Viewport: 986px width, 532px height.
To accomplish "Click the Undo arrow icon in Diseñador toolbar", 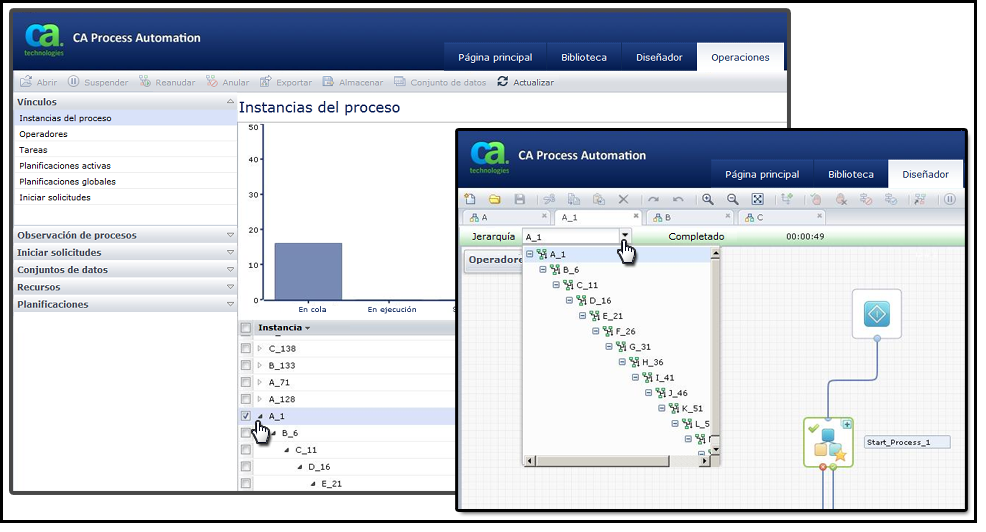I will [x=678, y=199].
